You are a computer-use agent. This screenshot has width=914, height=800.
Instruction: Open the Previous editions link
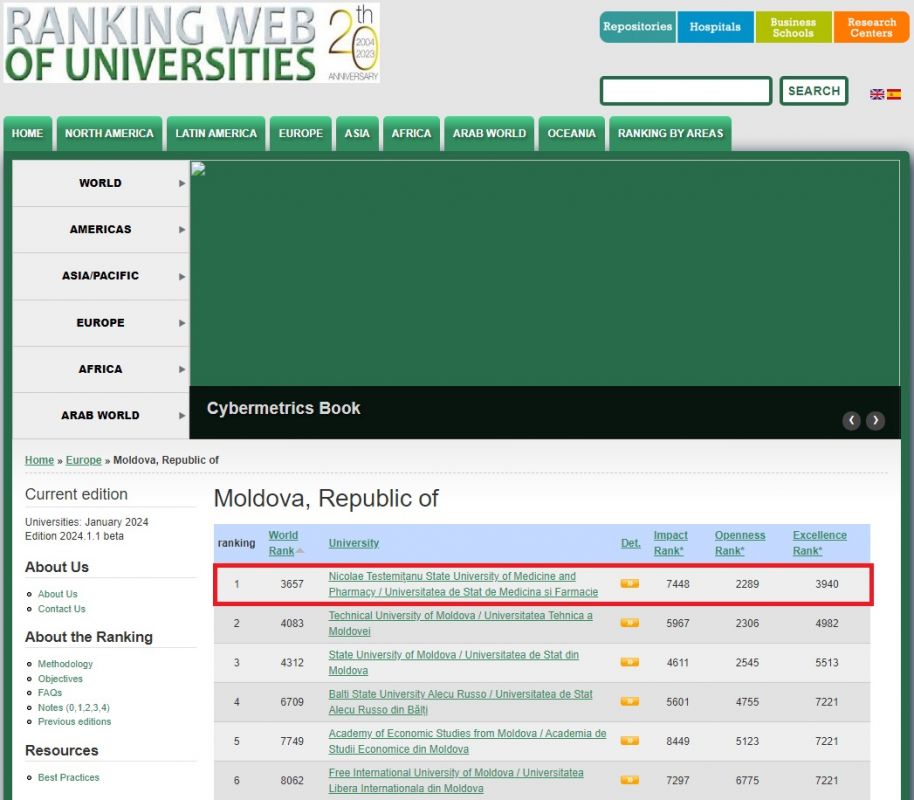pyautogui.click(x=74, y=721)
